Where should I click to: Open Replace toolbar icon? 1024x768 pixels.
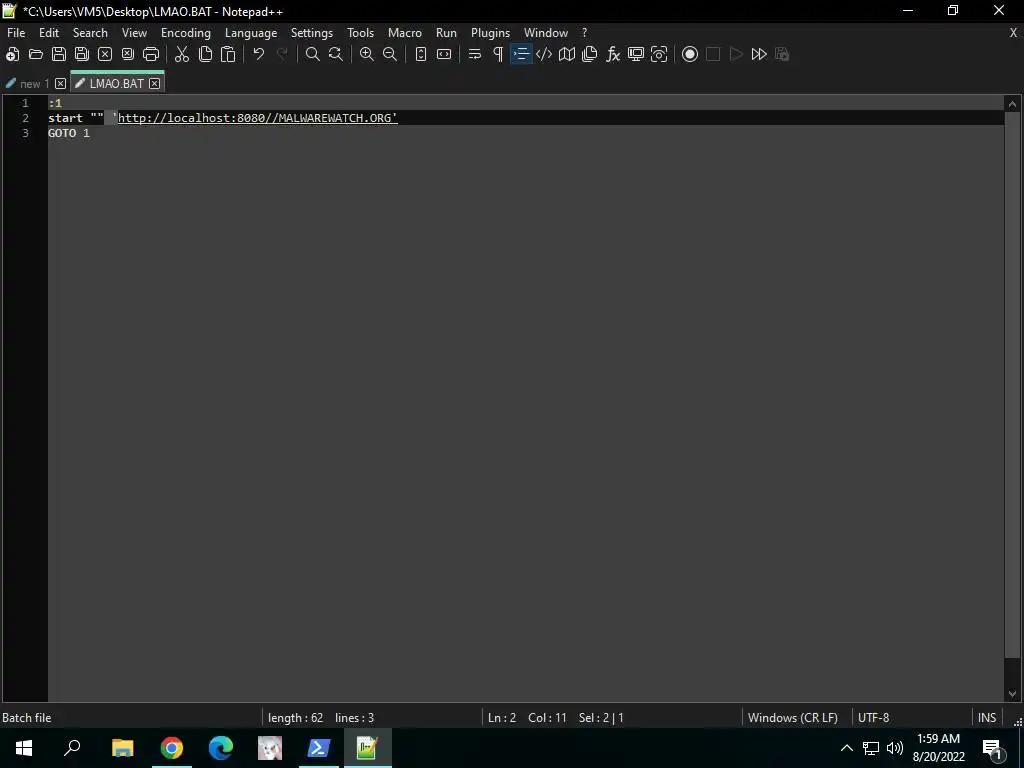(x=336, y=54)
